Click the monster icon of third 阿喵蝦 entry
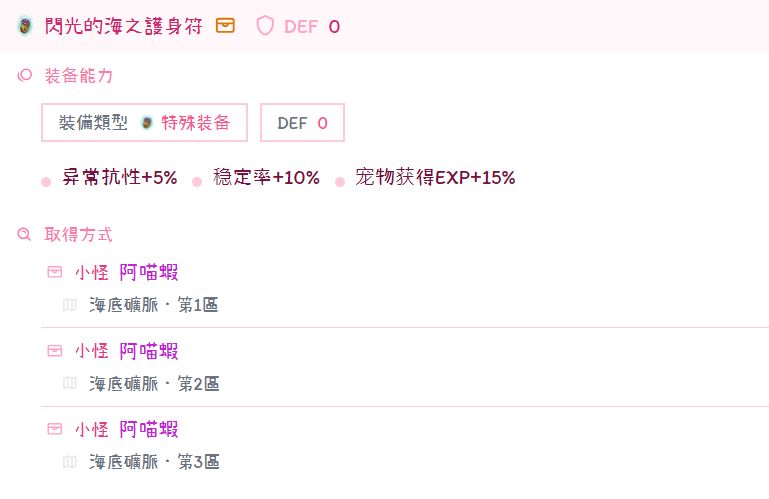The width and height of the screenshot is (769, 499). [x=55, y=429]
